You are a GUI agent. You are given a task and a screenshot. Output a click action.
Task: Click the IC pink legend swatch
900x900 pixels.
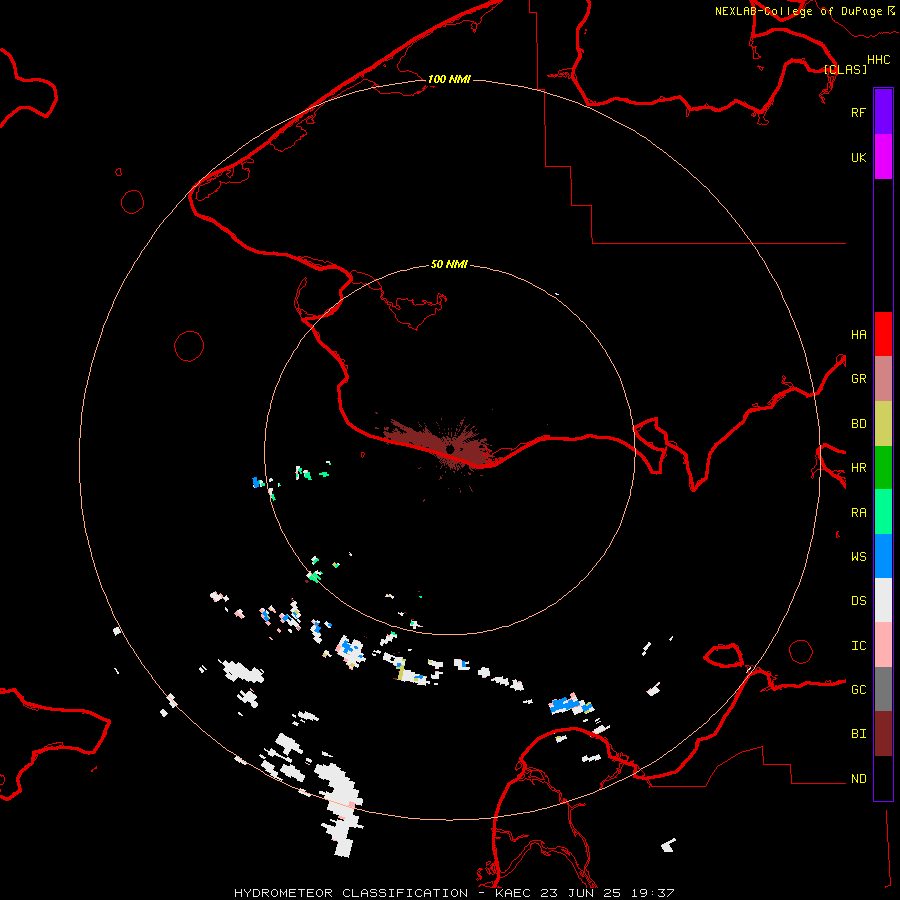click(883, 645)
